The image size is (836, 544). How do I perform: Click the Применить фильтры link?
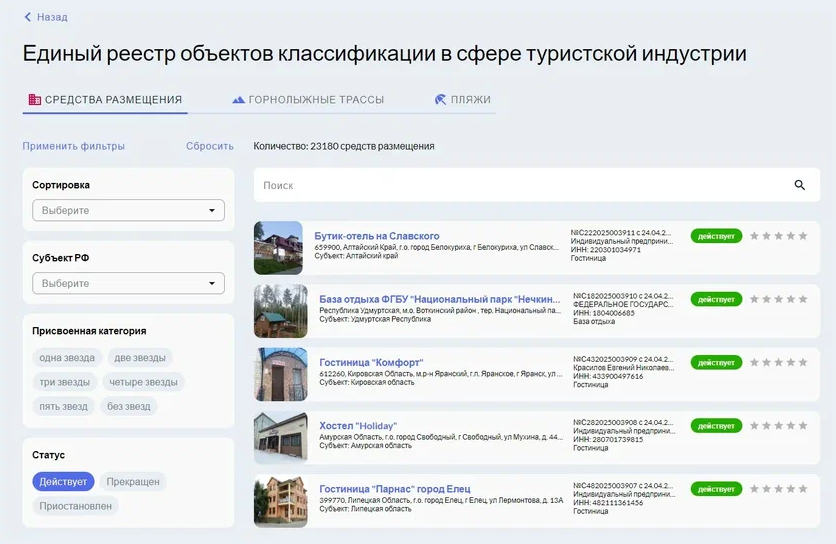[74, 146]
